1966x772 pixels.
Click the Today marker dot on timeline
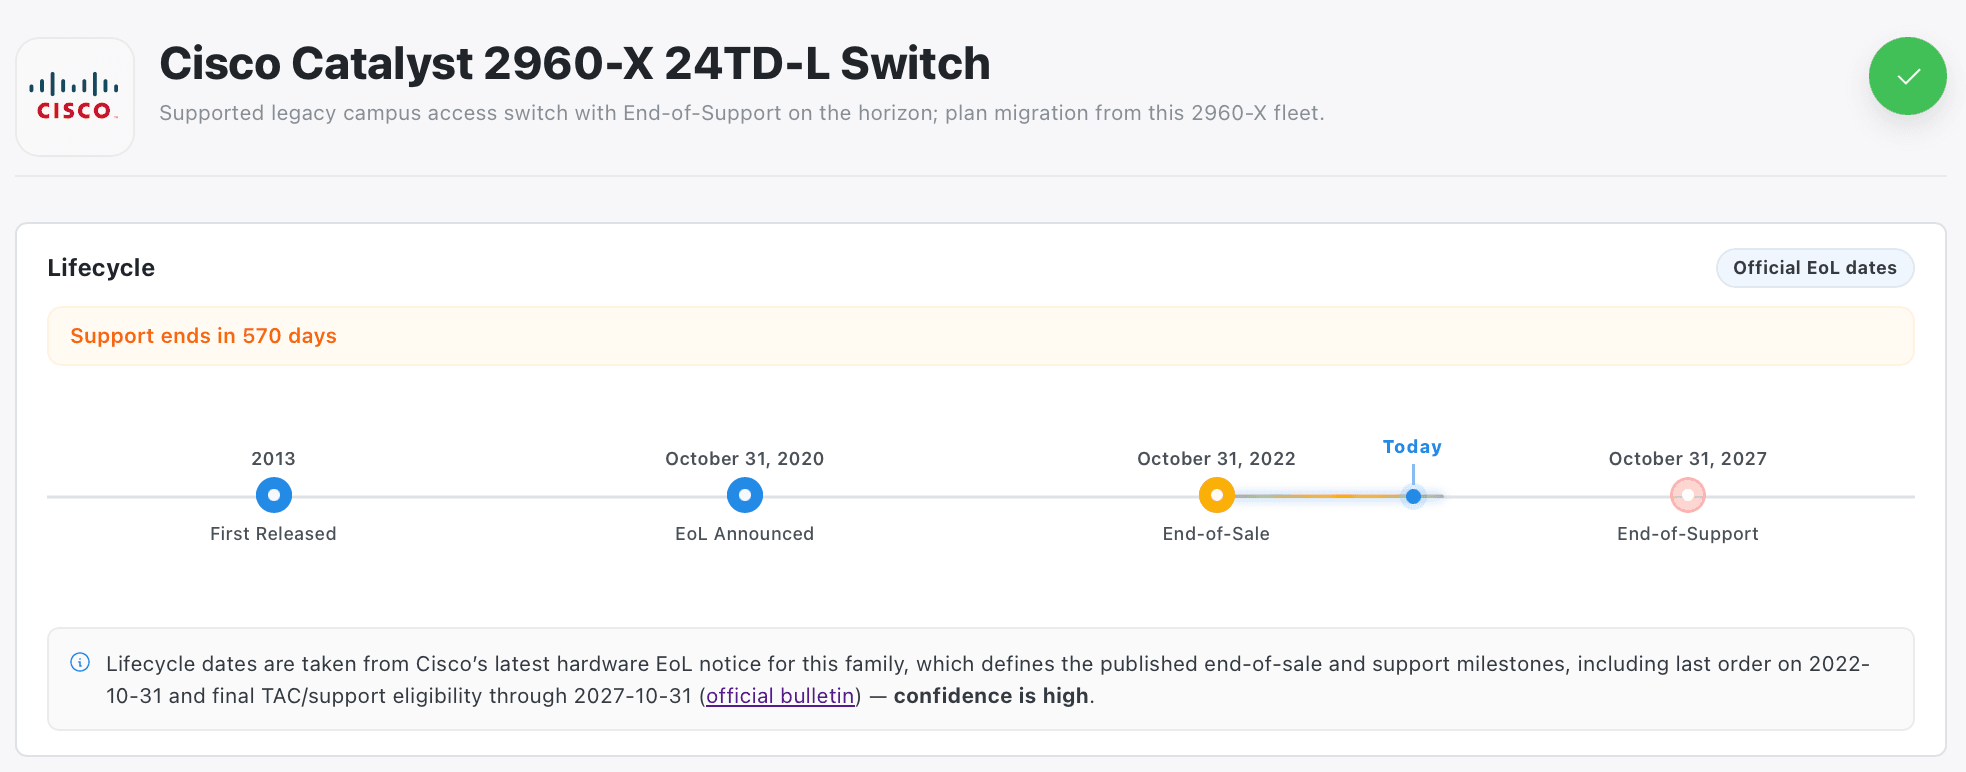pyautogui.click(x=1413, y=496)
